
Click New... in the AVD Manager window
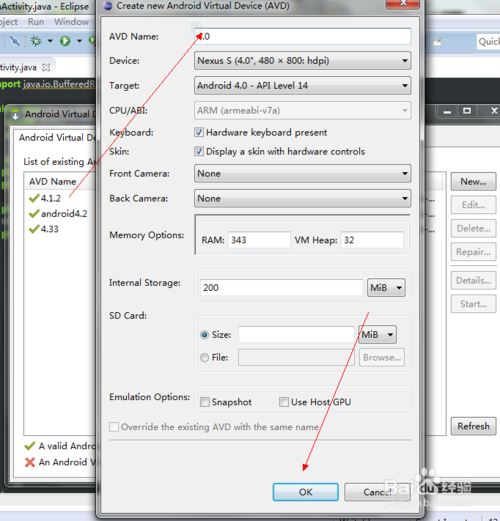(x=473, y=182)
